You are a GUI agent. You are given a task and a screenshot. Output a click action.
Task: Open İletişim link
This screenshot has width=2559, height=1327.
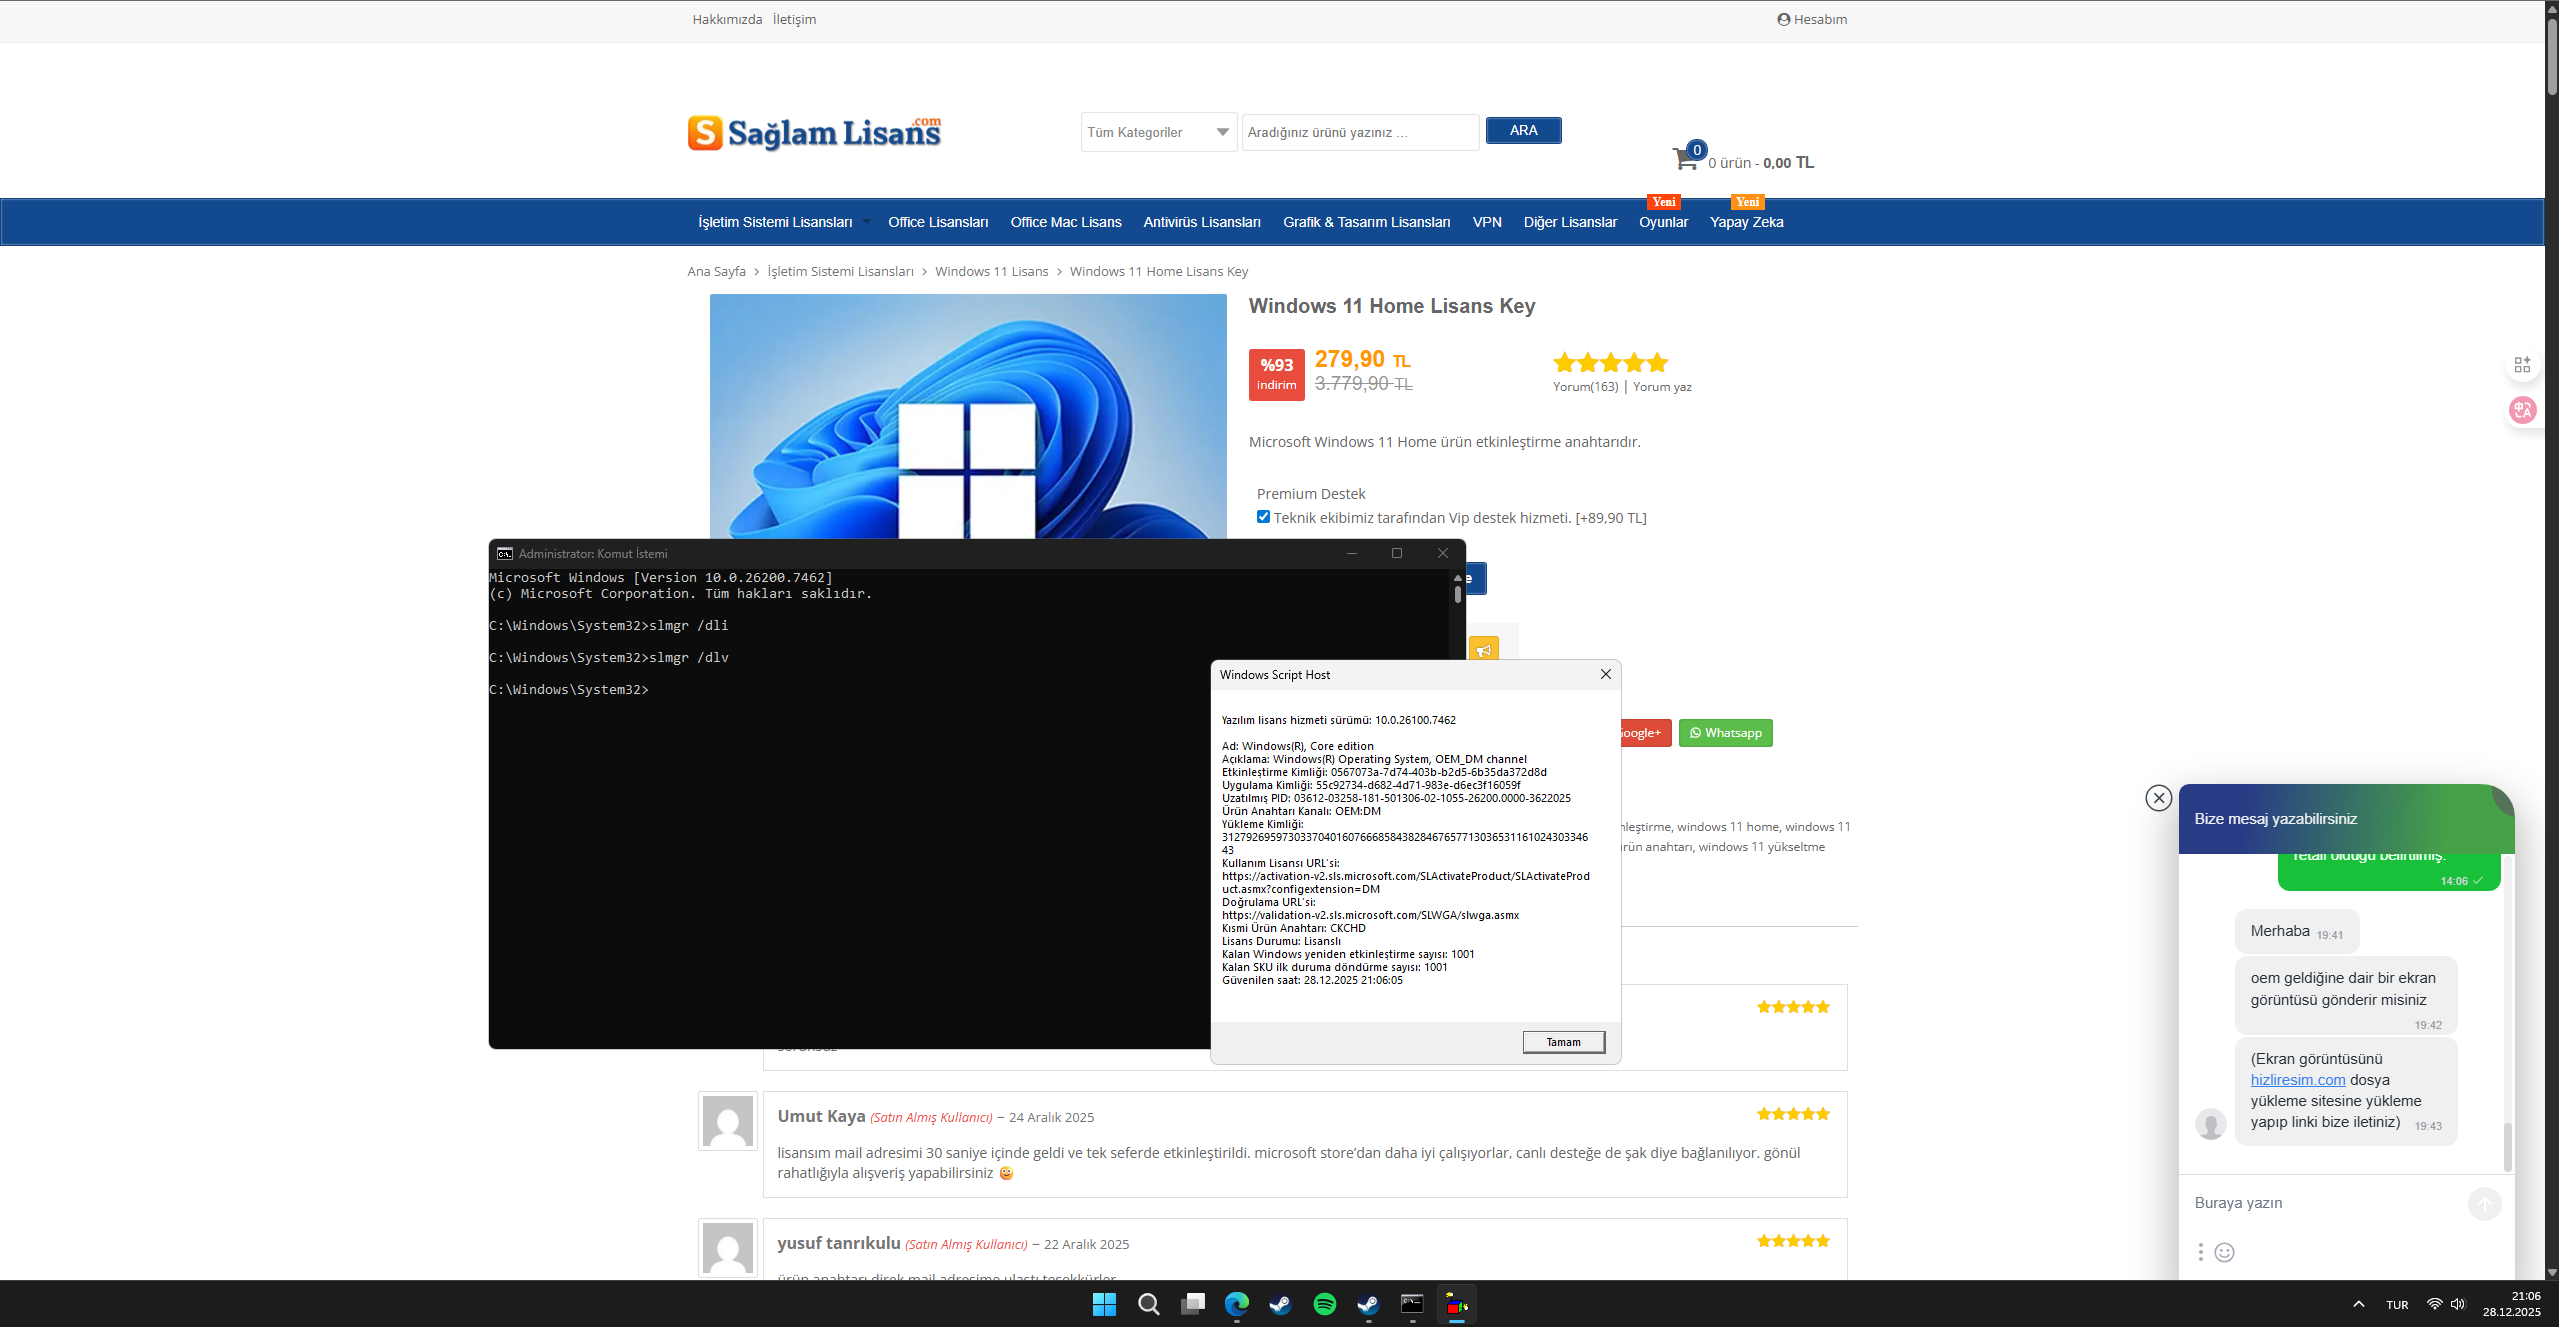pos(794,19)
